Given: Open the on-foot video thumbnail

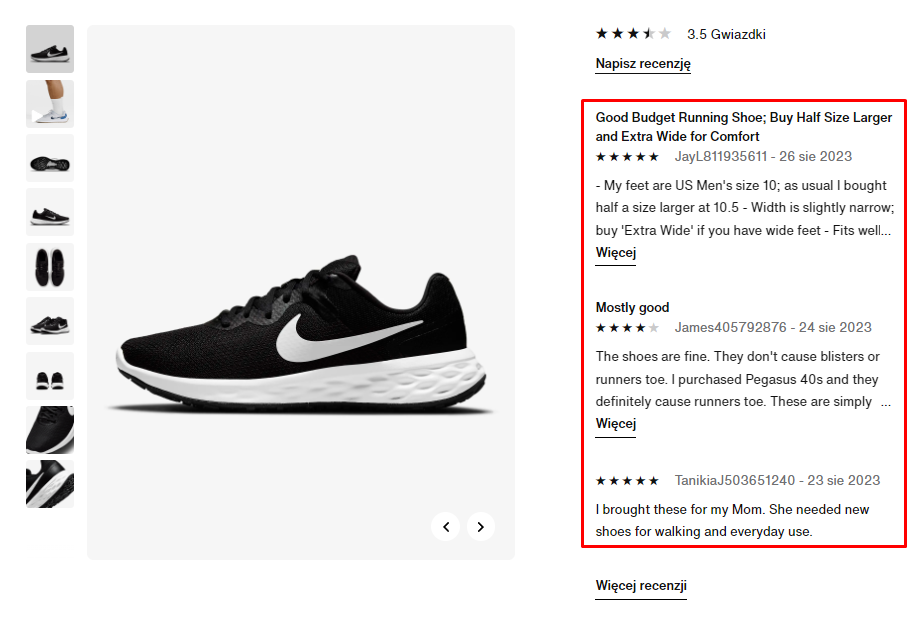Looking at the screenshot, I should coord(50,104).
